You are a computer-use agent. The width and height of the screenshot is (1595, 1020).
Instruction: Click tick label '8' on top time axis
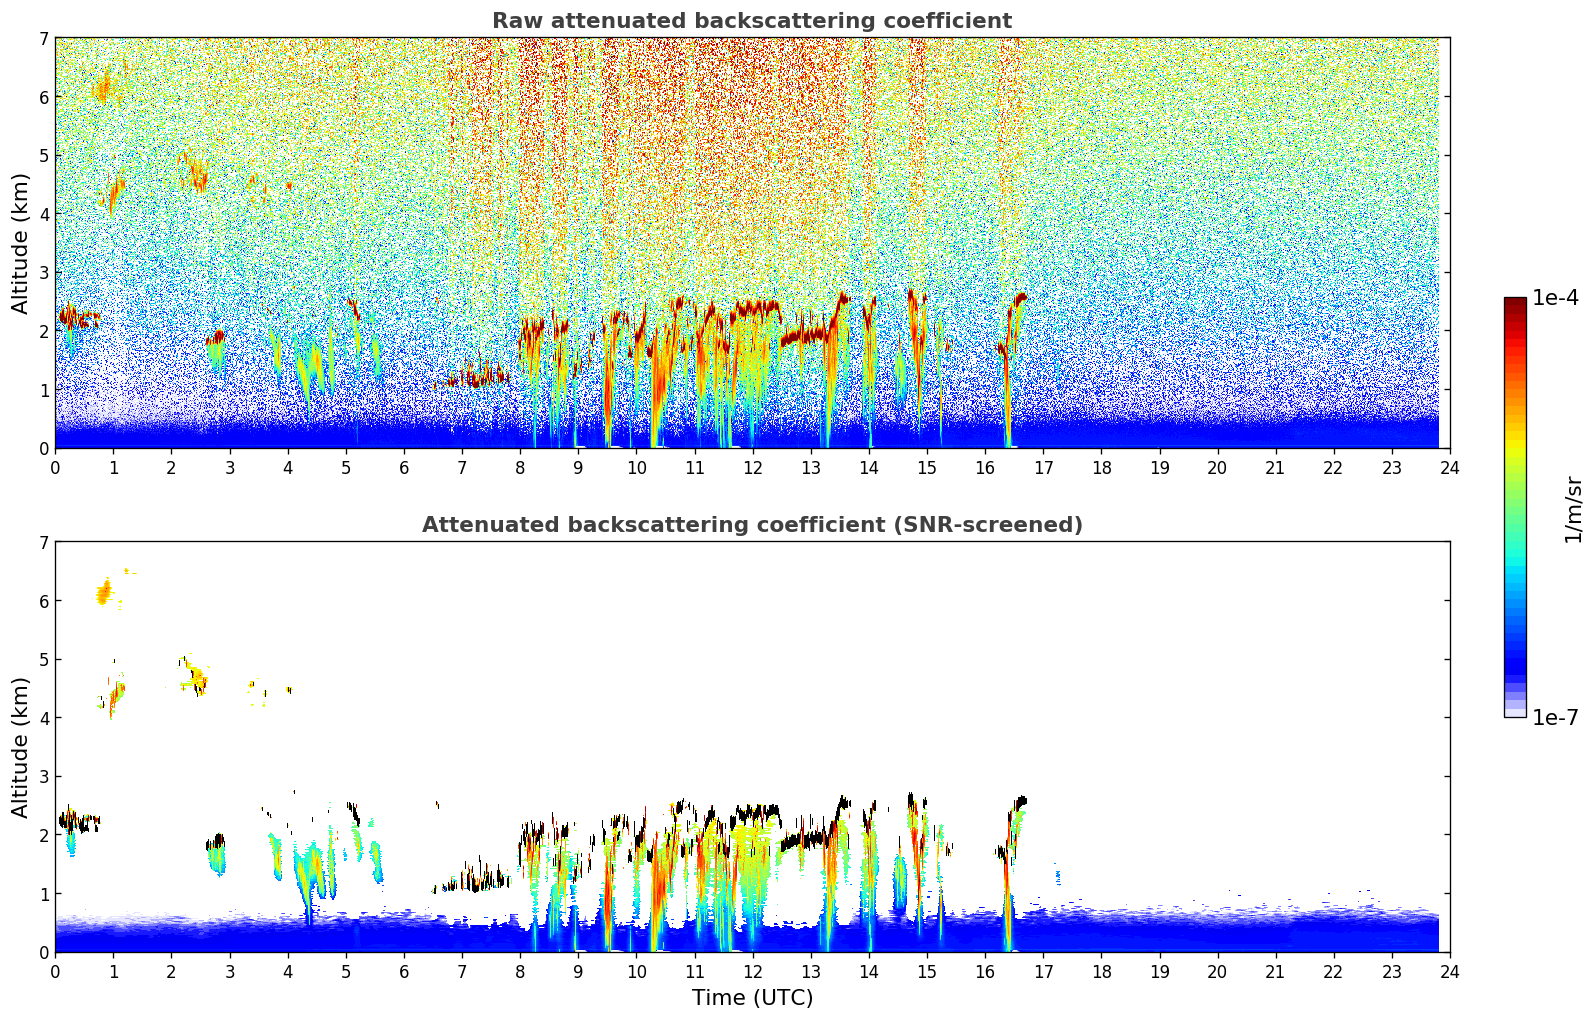click(x=520, y=467)
